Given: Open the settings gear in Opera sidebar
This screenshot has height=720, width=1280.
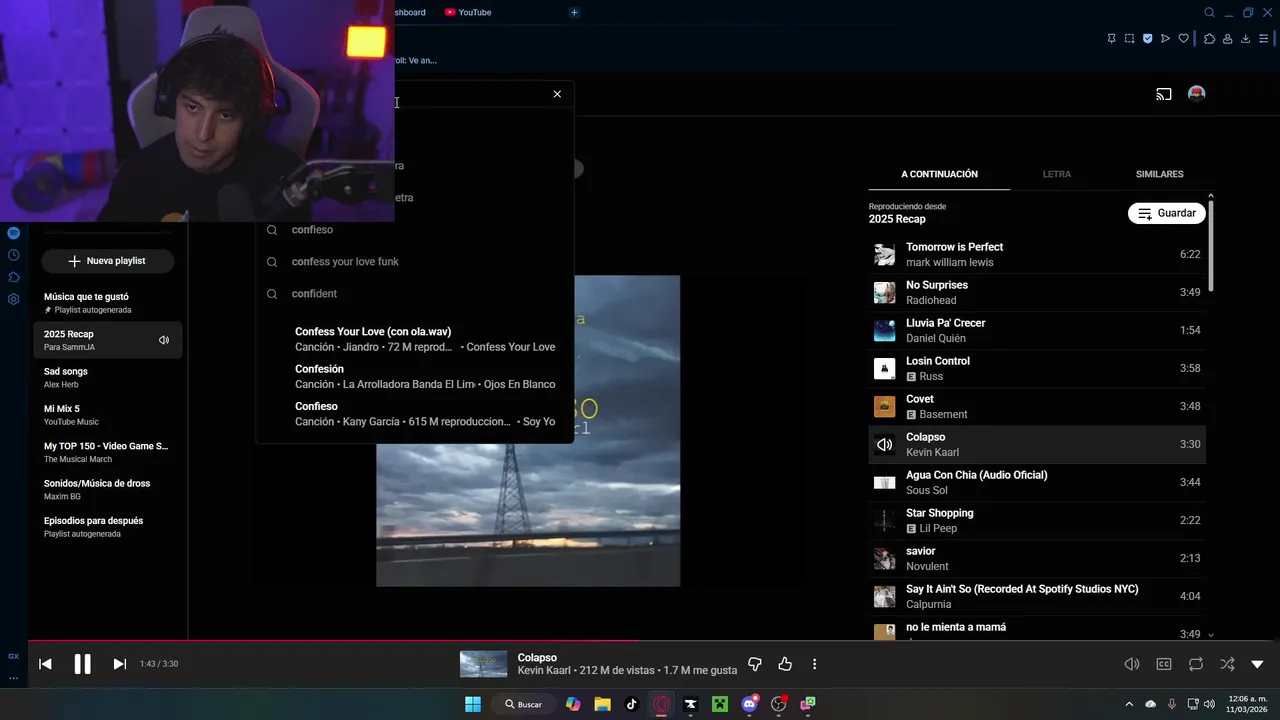Looking at the screenshot, I should (13, 299).
